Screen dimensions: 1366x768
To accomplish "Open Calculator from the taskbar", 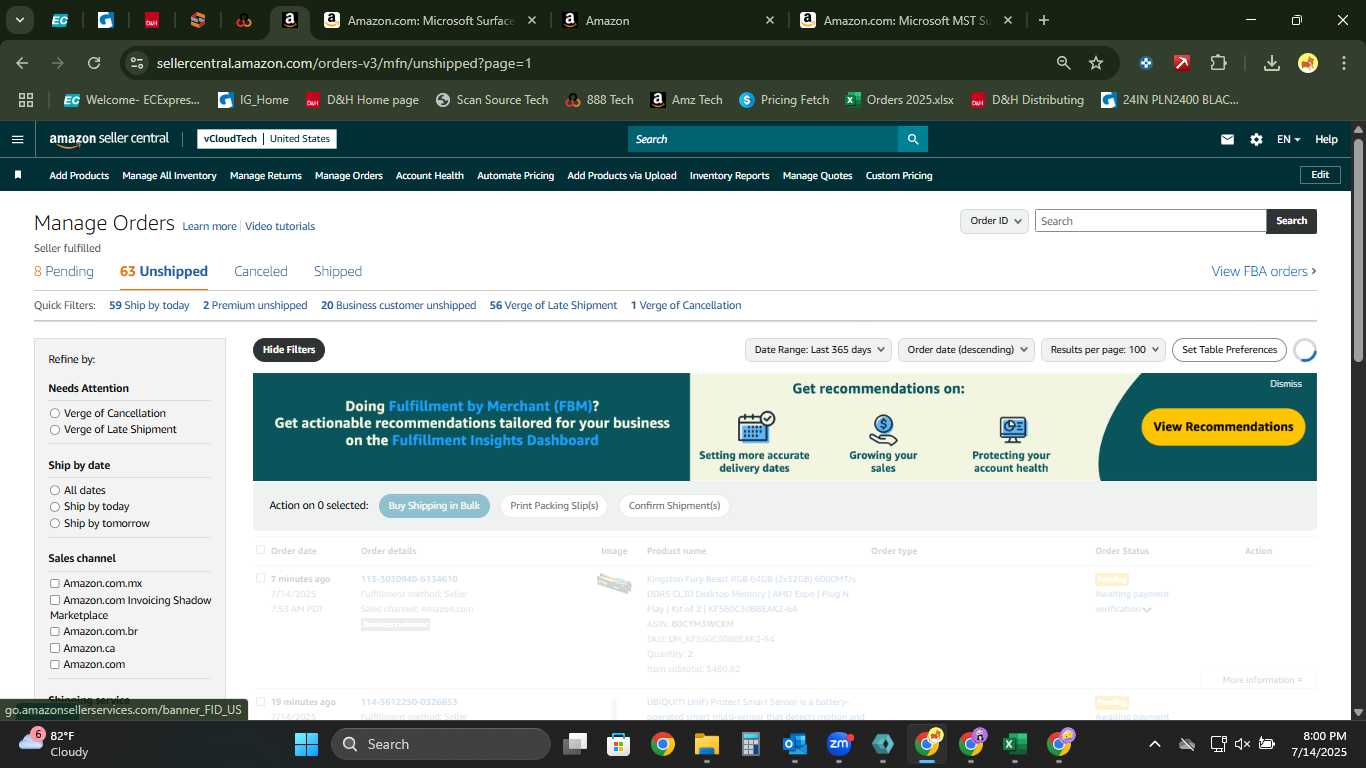I will (x=751, y=744).
